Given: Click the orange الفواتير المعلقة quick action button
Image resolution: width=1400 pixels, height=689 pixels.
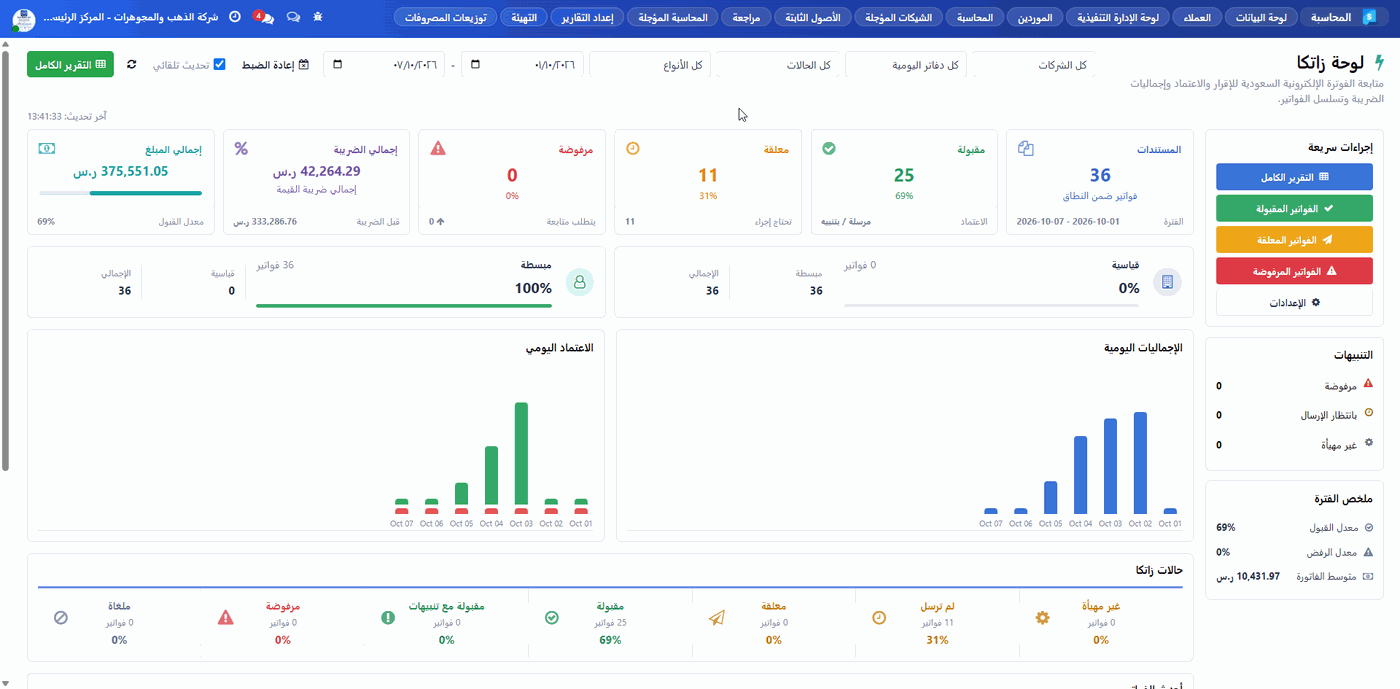Looking at the screenshot, I should tap(1294, 240).
